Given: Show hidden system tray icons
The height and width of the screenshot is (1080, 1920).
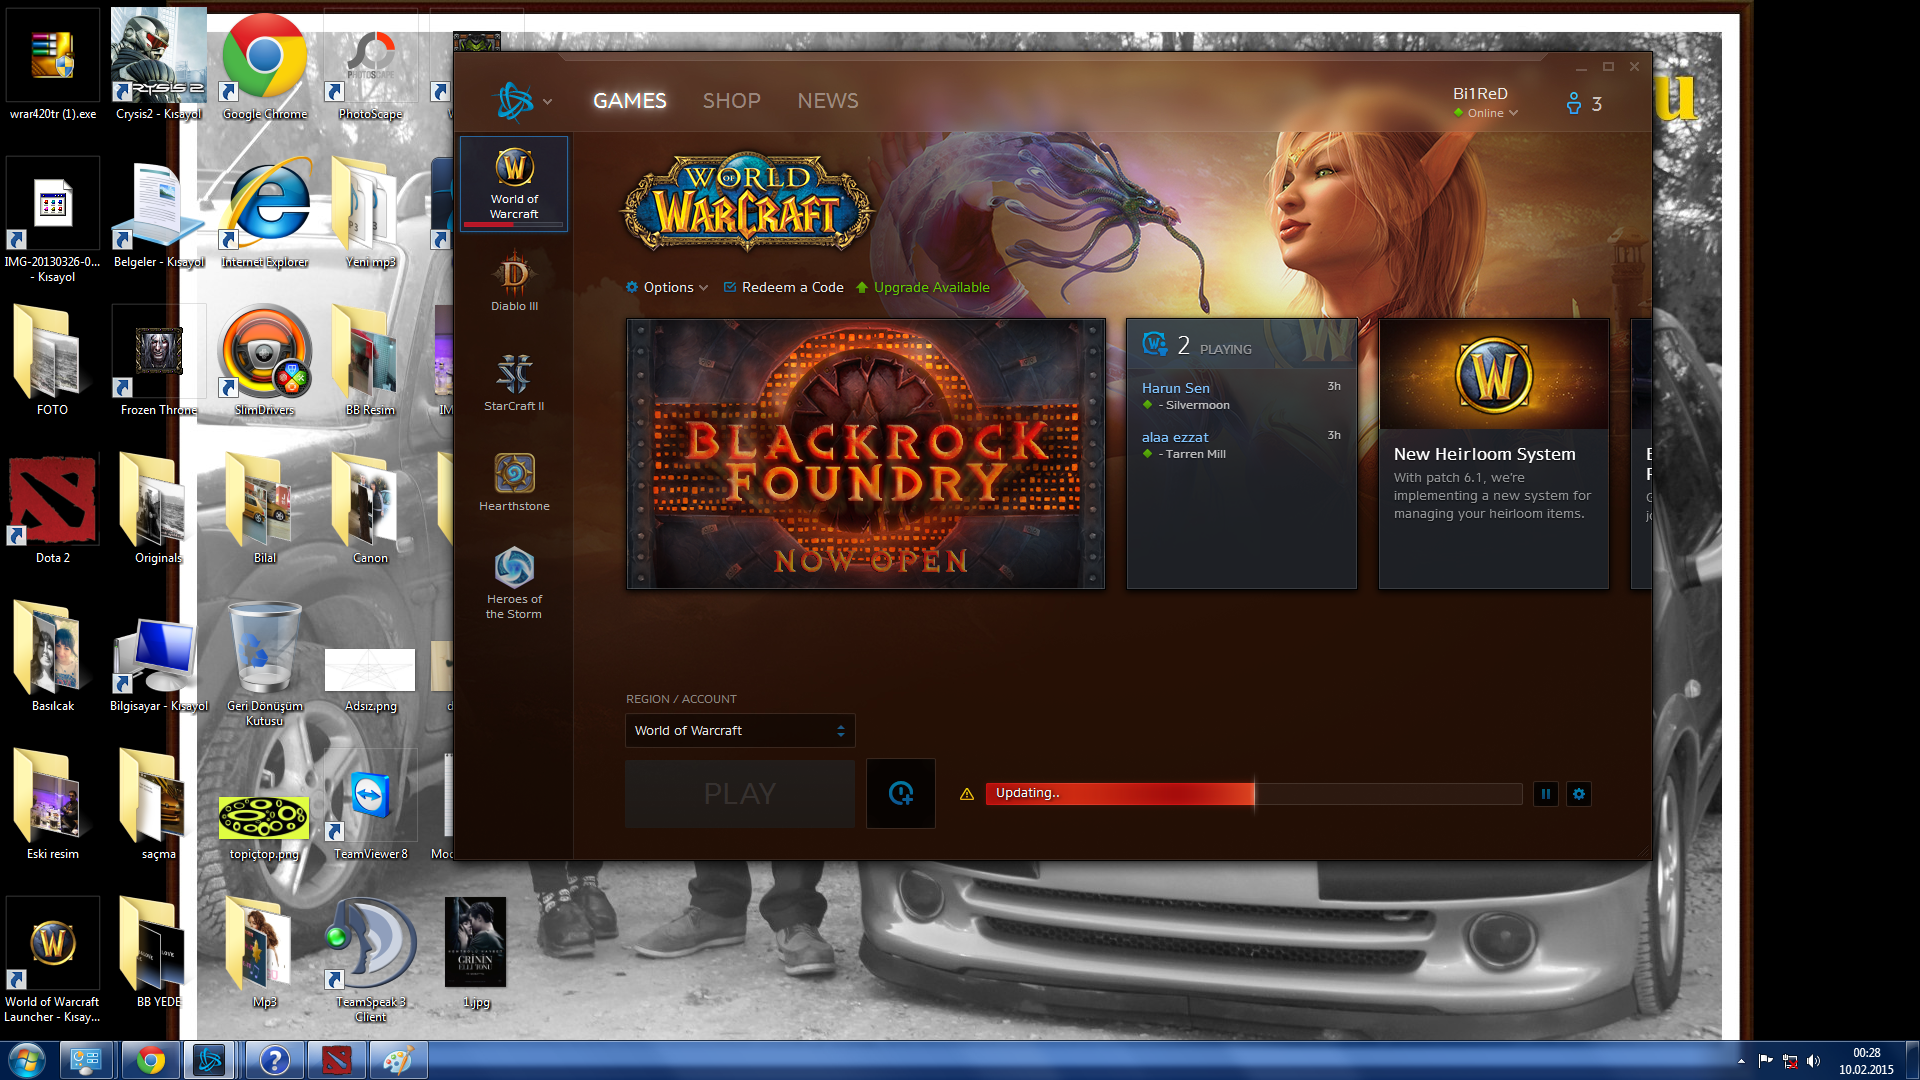Looking at the screenshot, I should pyautogui.click(x=1741, y=1061).
